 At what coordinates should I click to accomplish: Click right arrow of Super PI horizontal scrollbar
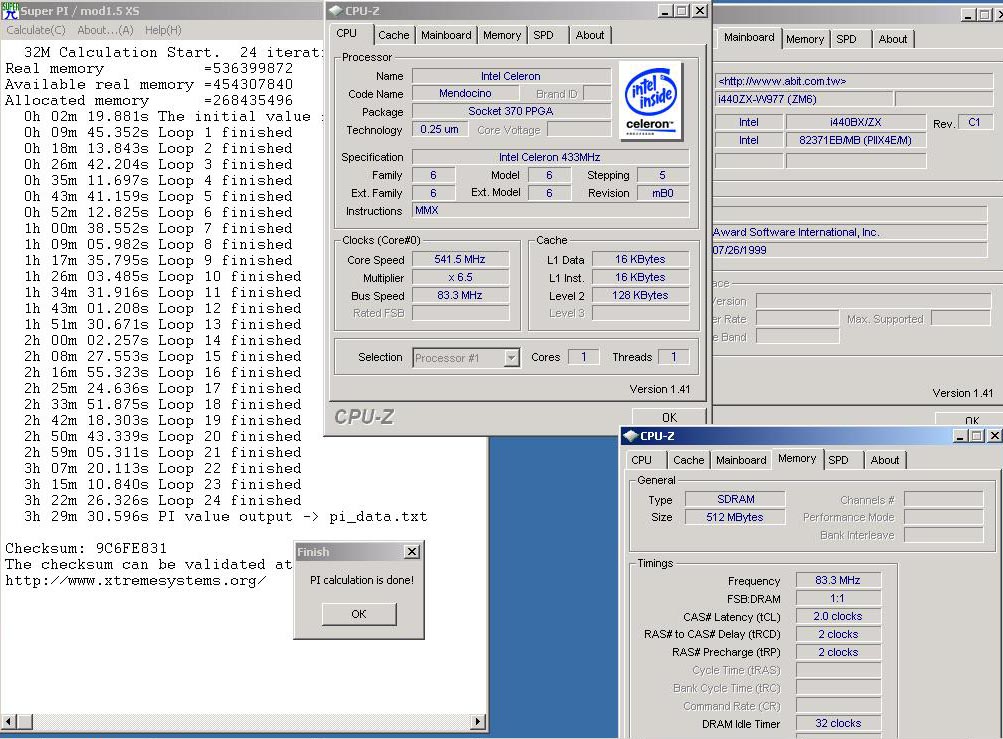pyautogui.click(x=477, y=721)
